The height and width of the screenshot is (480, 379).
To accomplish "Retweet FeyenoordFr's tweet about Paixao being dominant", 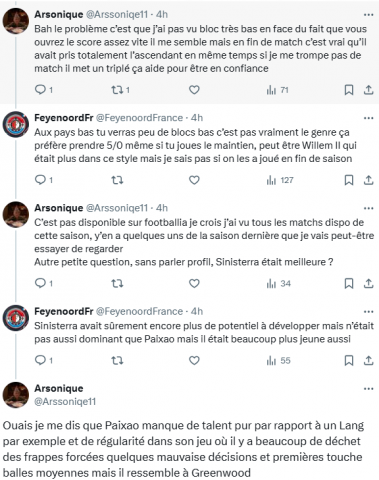I will [x=117, y=360].
